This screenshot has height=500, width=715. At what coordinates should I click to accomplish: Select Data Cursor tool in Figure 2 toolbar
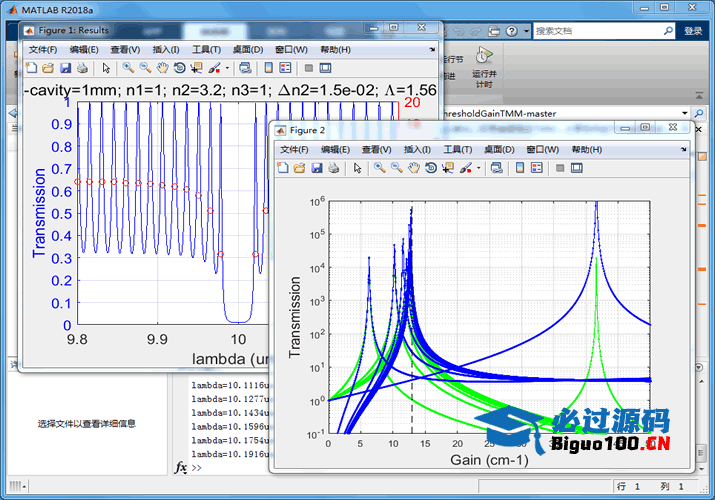(448, 168)
